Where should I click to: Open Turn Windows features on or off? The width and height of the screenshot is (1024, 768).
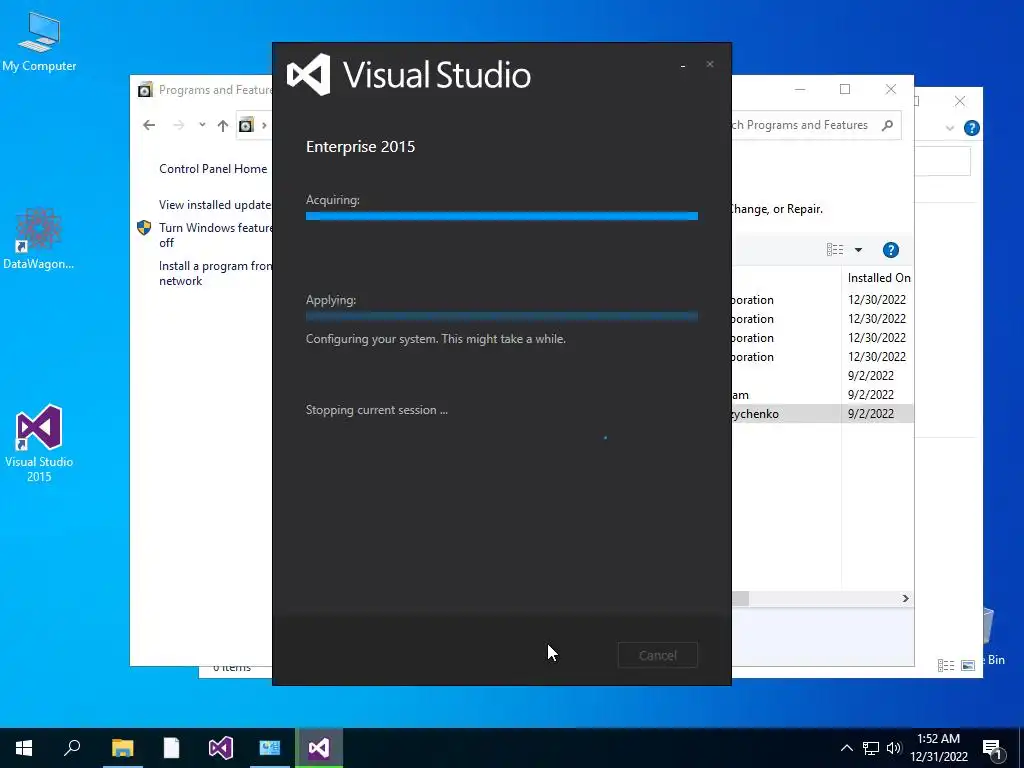[x=216, y=235]
